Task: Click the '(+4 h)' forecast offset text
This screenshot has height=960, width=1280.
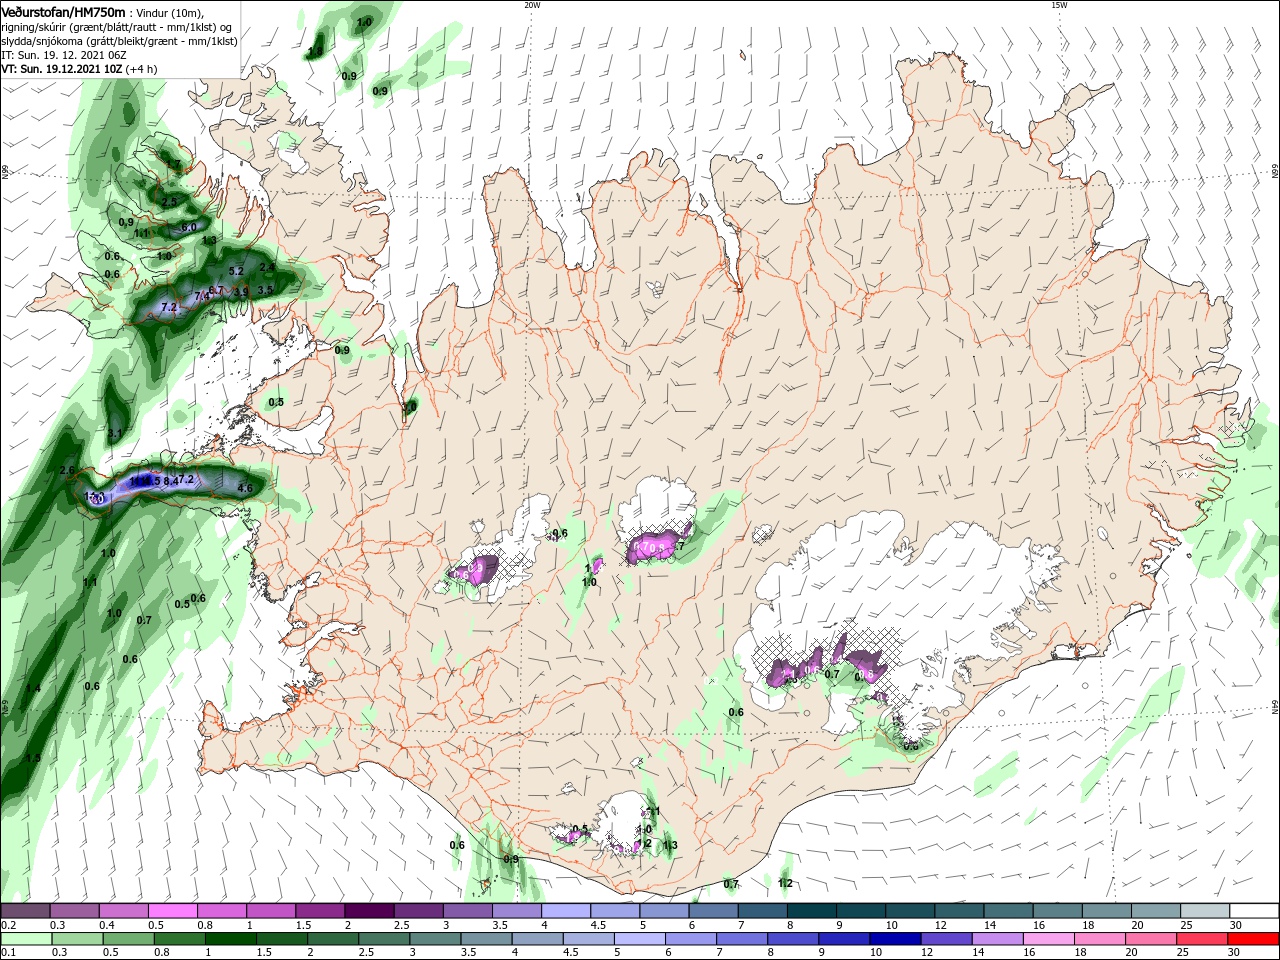Action: coord(142,69)
